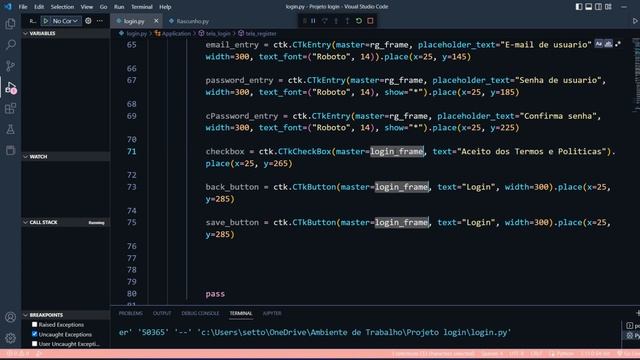
Task: Open the Extensions view
Action: tap(10, 108)
